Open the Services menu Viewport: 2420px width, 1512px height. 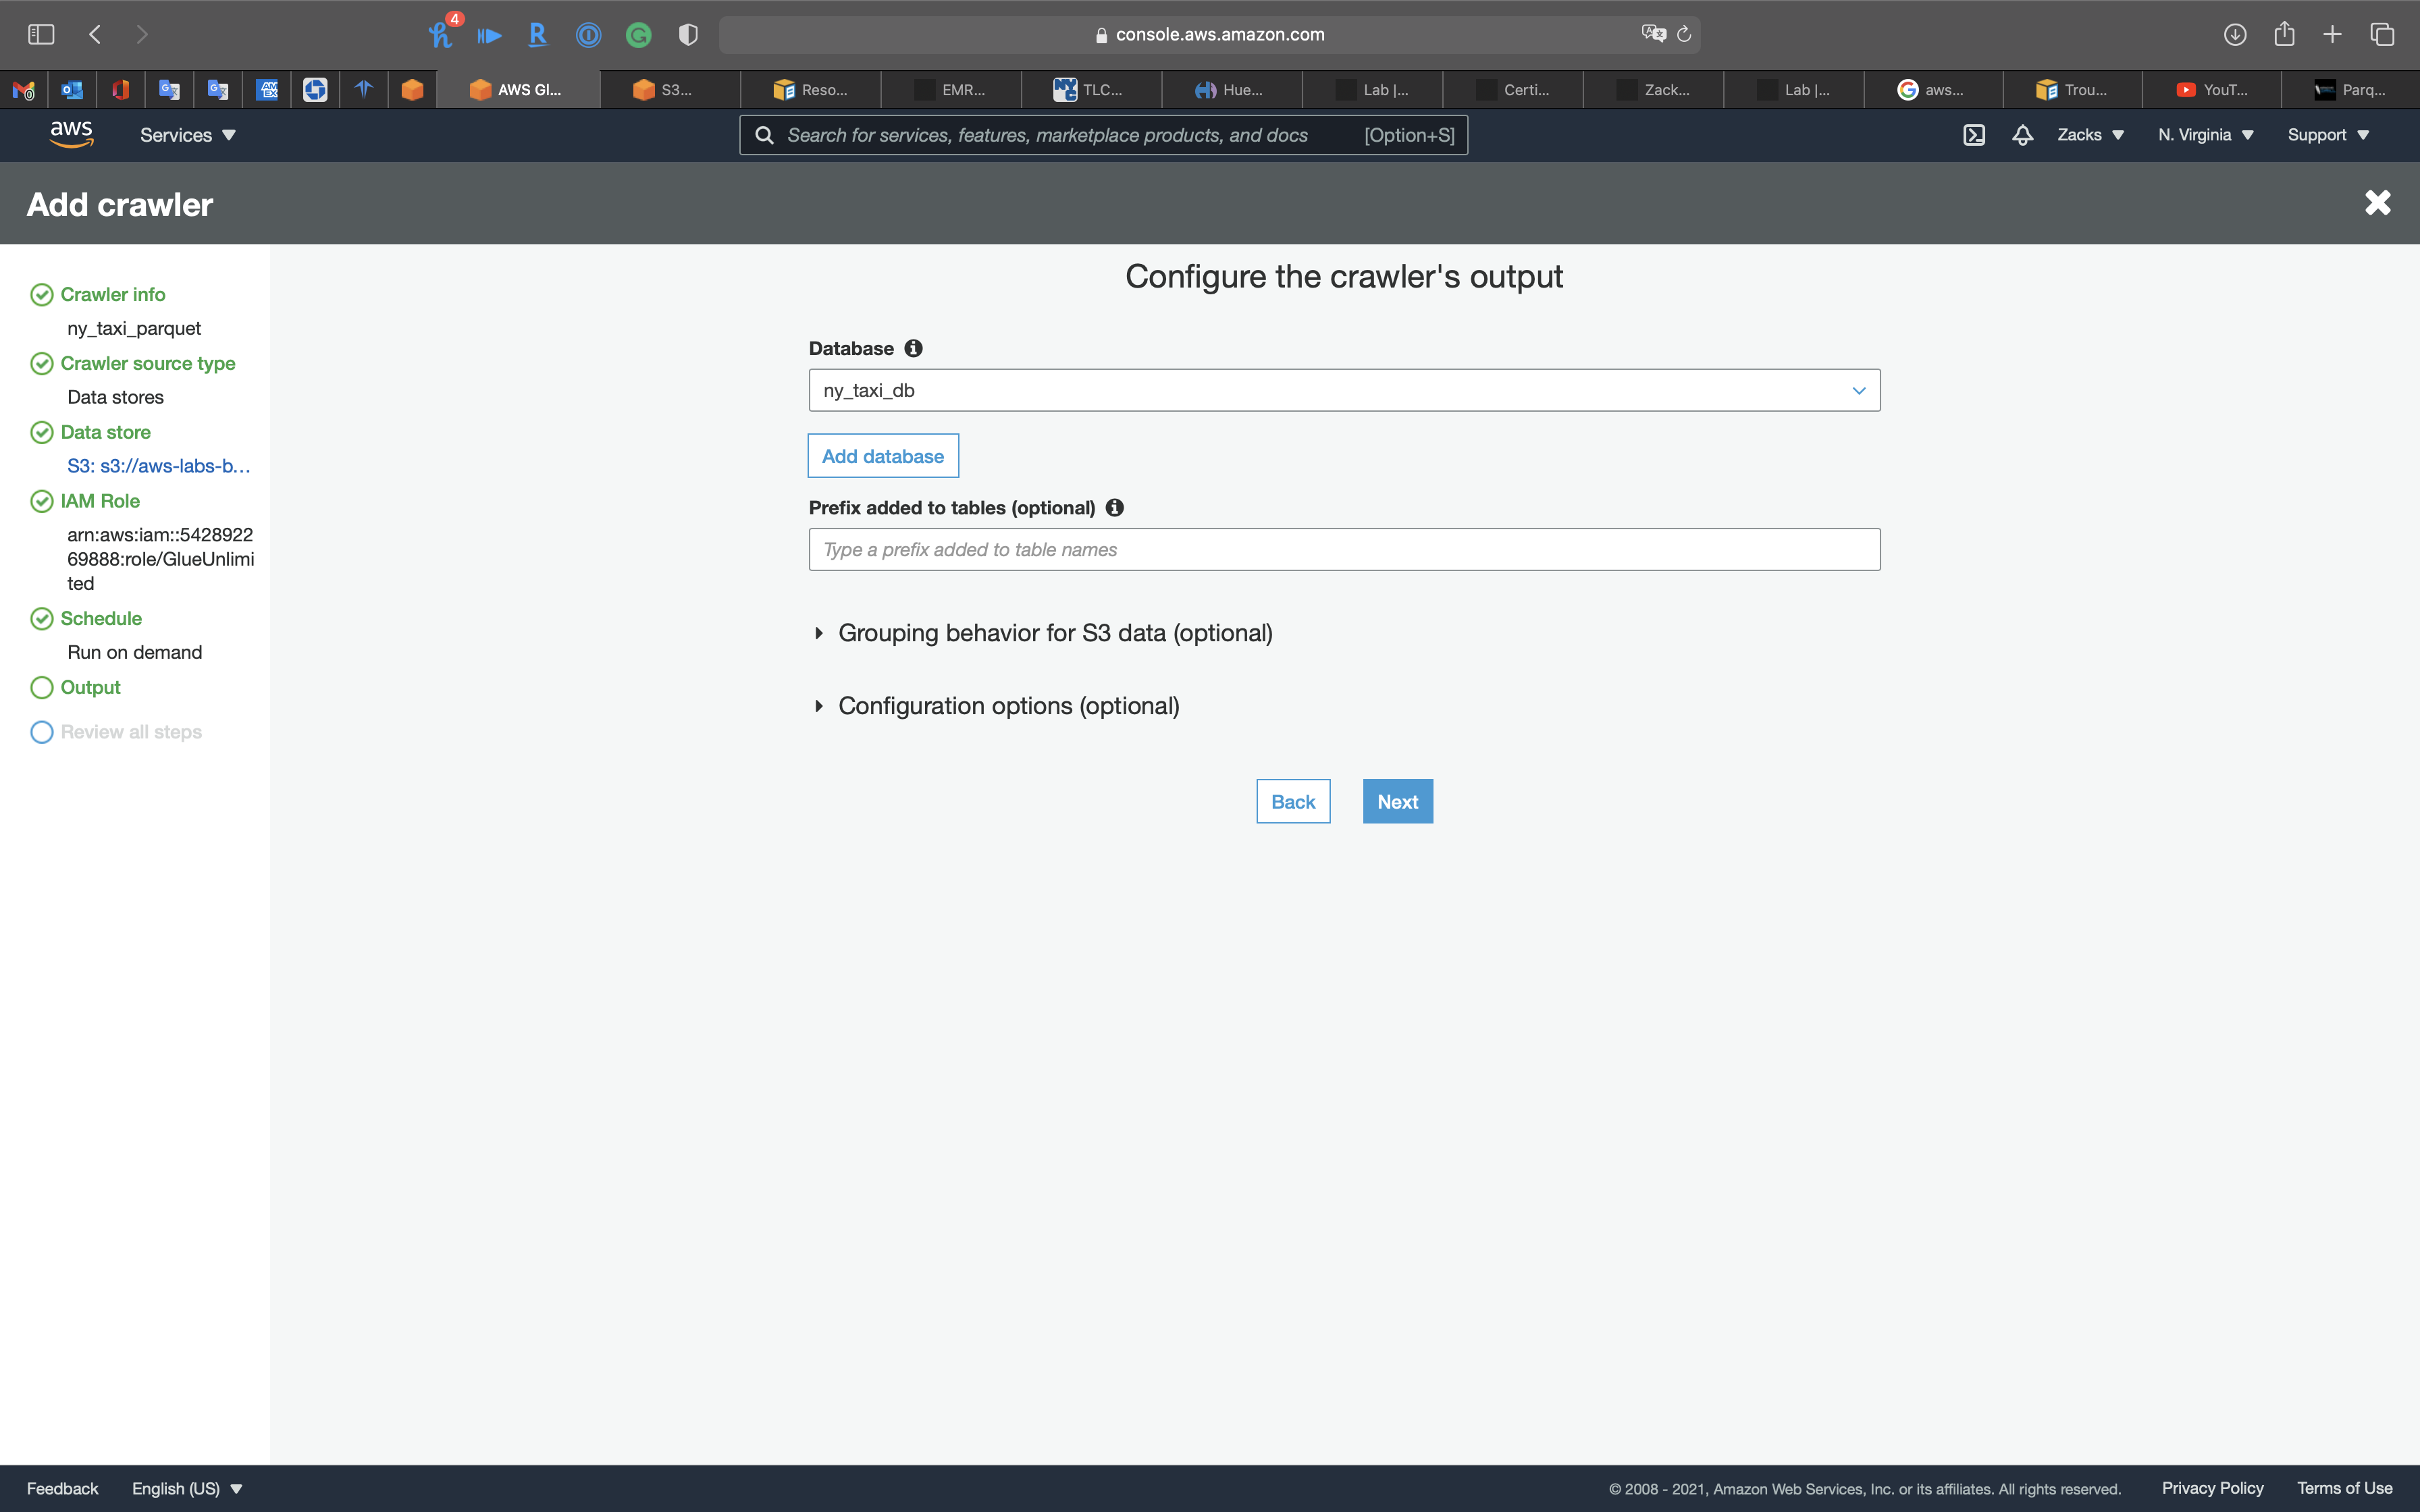coord(187,135)
